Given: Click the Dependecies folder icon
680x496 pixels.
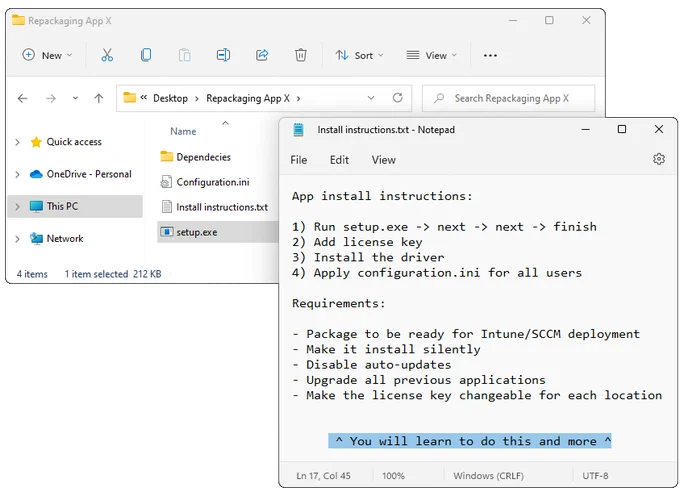Looking at the screenshot, I should tap(167, 157).
